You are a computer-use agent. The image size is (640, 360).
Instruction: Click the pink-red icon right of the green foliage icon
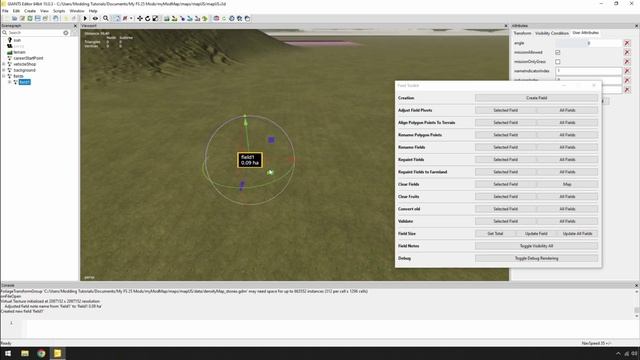pyautogui.click(x=216, y=18)
